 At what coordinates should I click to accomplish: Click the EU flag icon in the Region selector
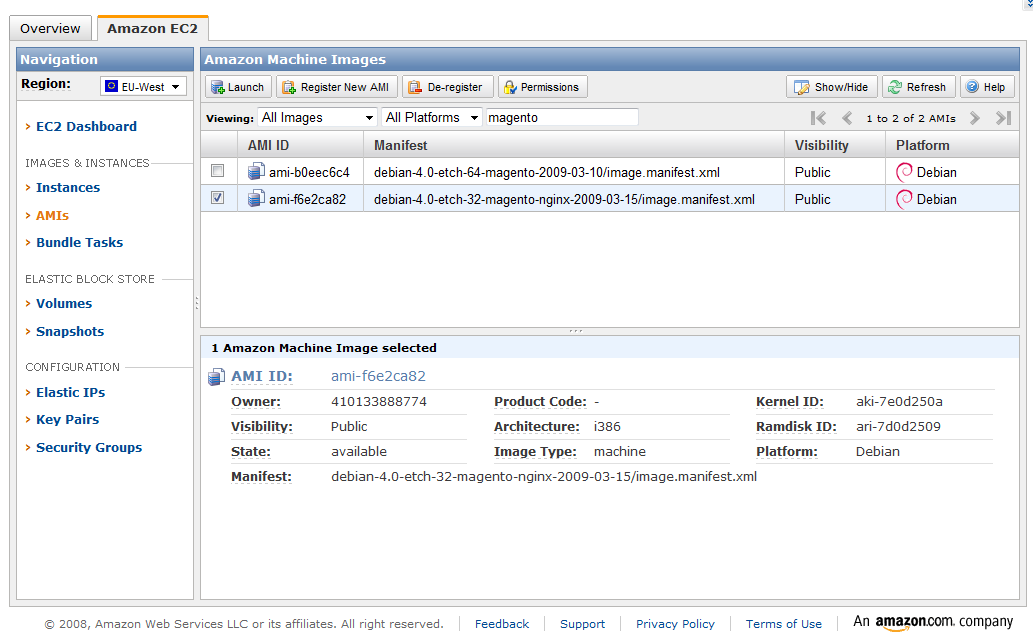point(111,86)
